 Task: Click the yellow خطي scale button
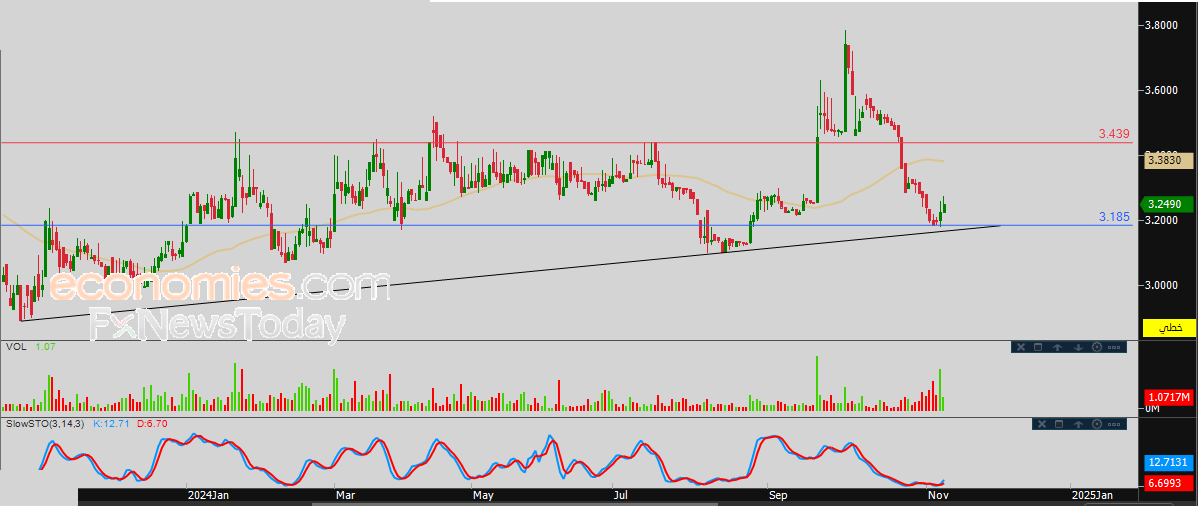pyautogui.click(x=1169, y=328)
